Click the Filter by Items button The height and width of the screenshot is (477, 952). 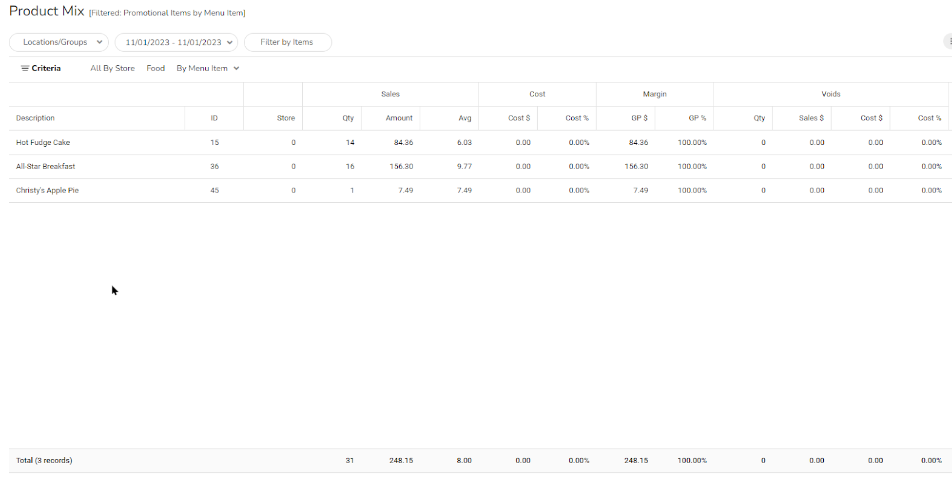pos(287,42)
